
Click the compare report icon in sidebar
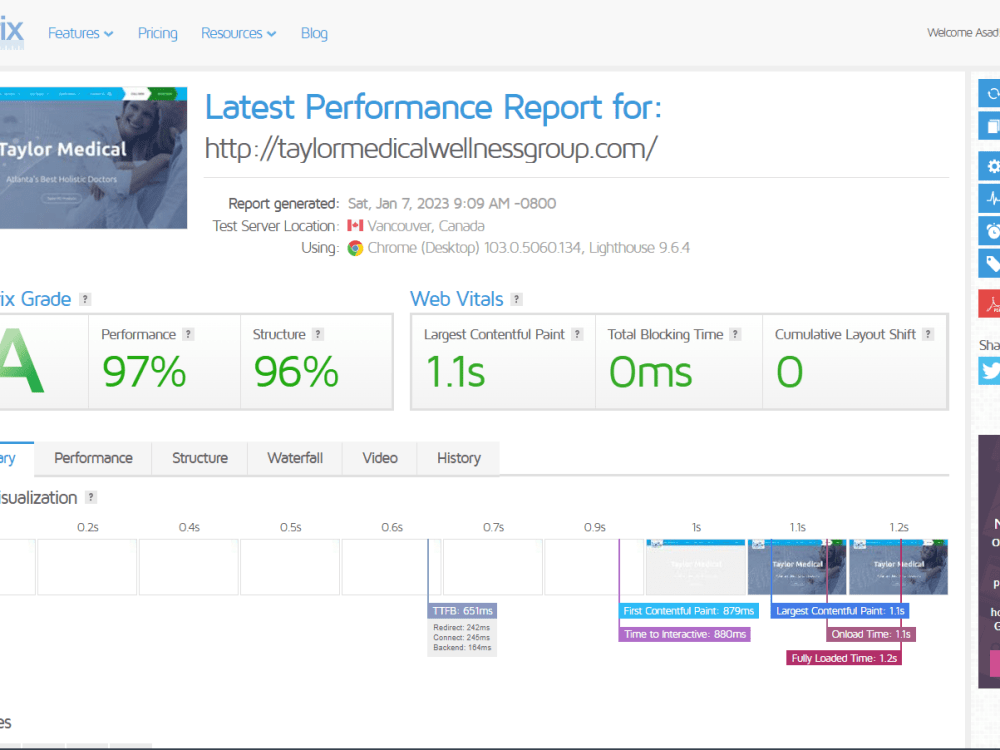coord(990,126)
